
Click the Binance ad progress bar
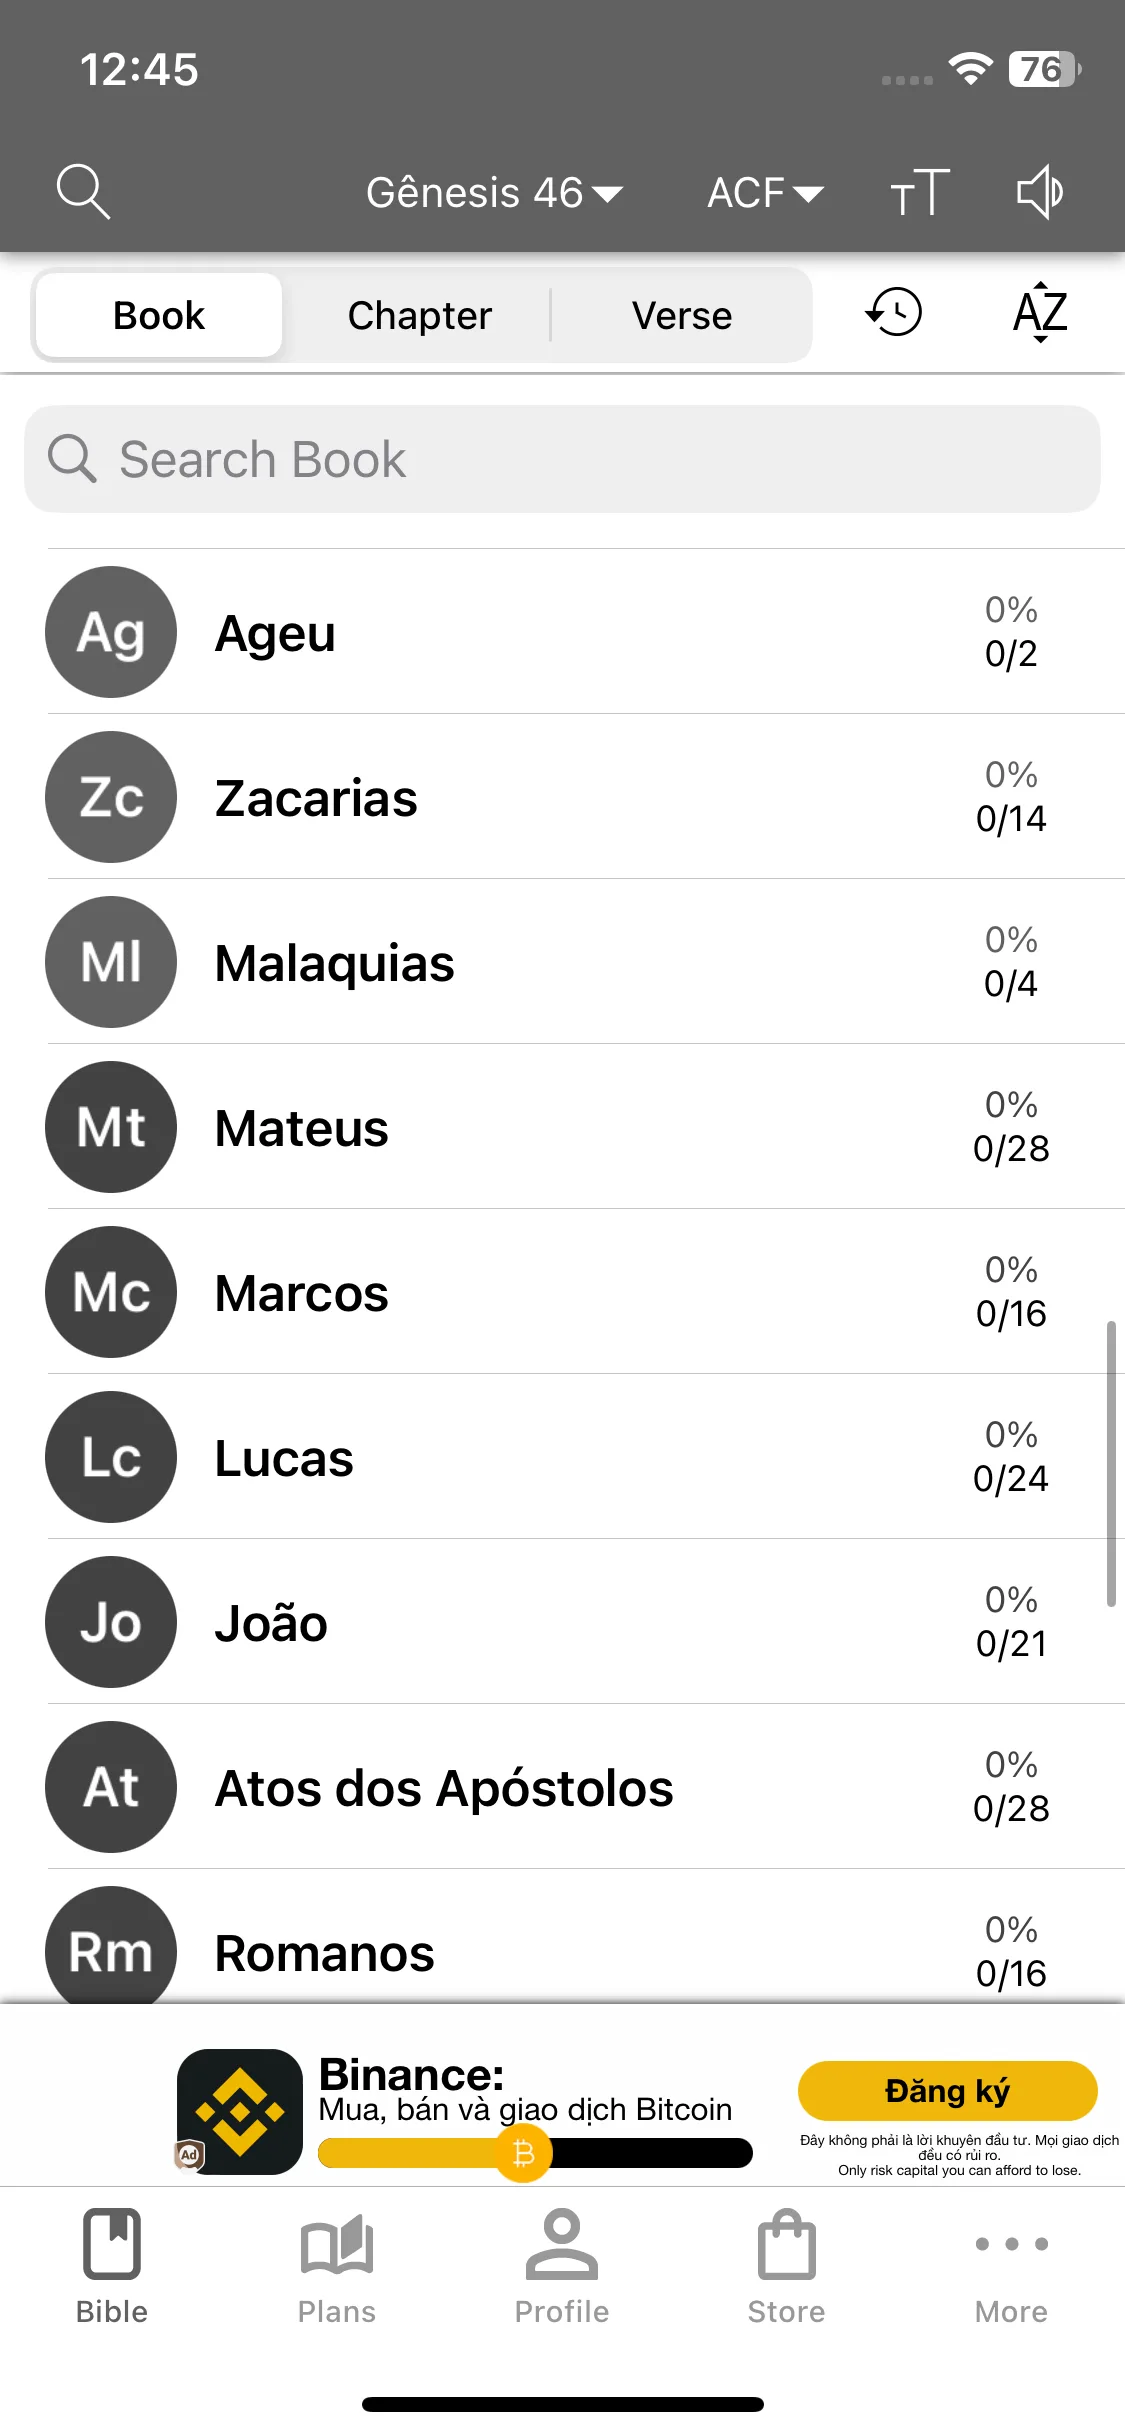(535, 2153)
